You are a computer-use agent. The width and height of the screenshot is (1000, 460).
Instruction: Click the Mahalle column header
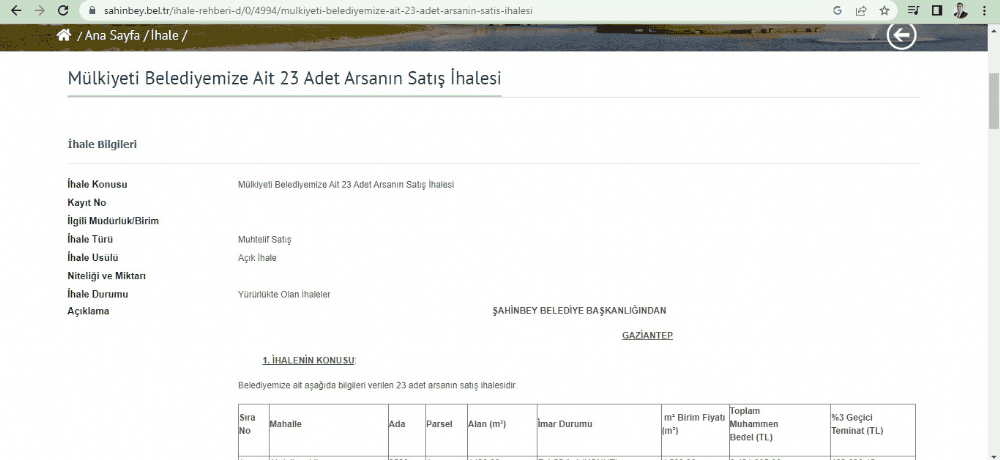[285, 424]
